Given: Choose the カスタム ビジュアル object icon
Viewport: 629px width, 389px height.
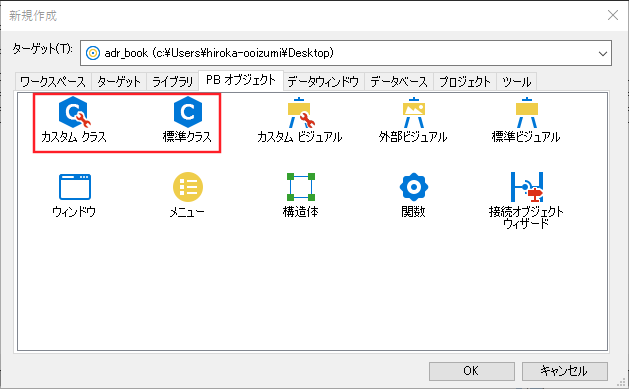Looking at the screenshot, I should 300,113.
